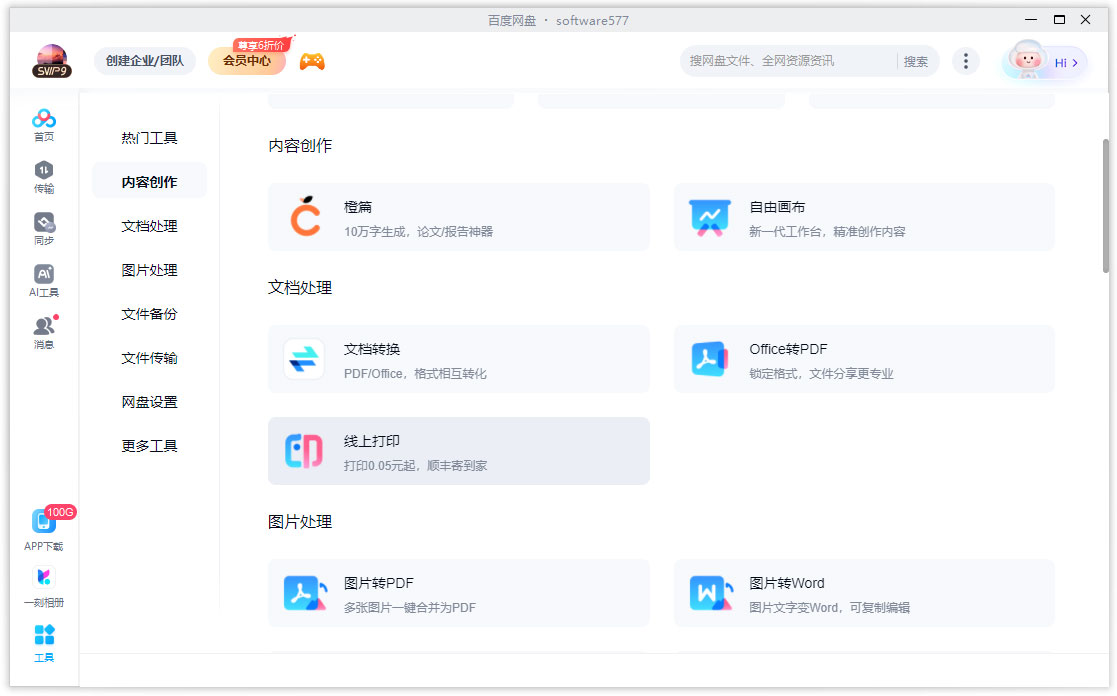Expand the Hi assistant chevron

tap(1075, 63)
